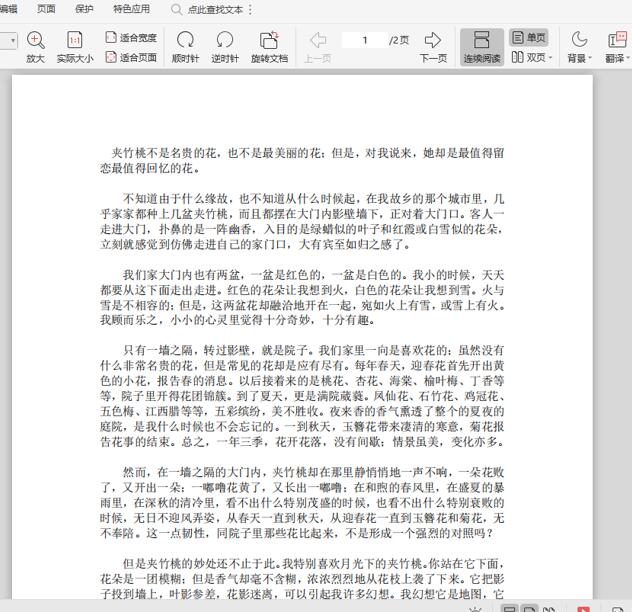
Task: Set view to 实际大小 actual size
Action: pyautogui.click(x=75, y=47)
